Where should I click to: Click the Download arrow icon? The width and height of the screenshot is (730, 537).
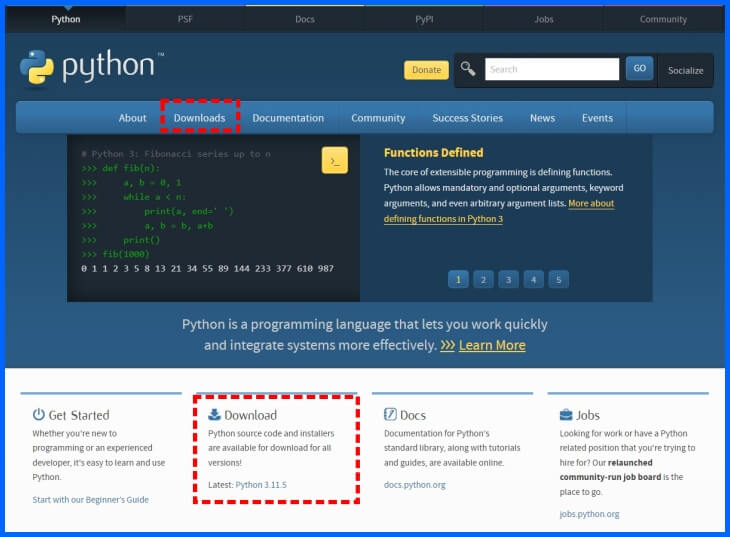pos(214,414)
